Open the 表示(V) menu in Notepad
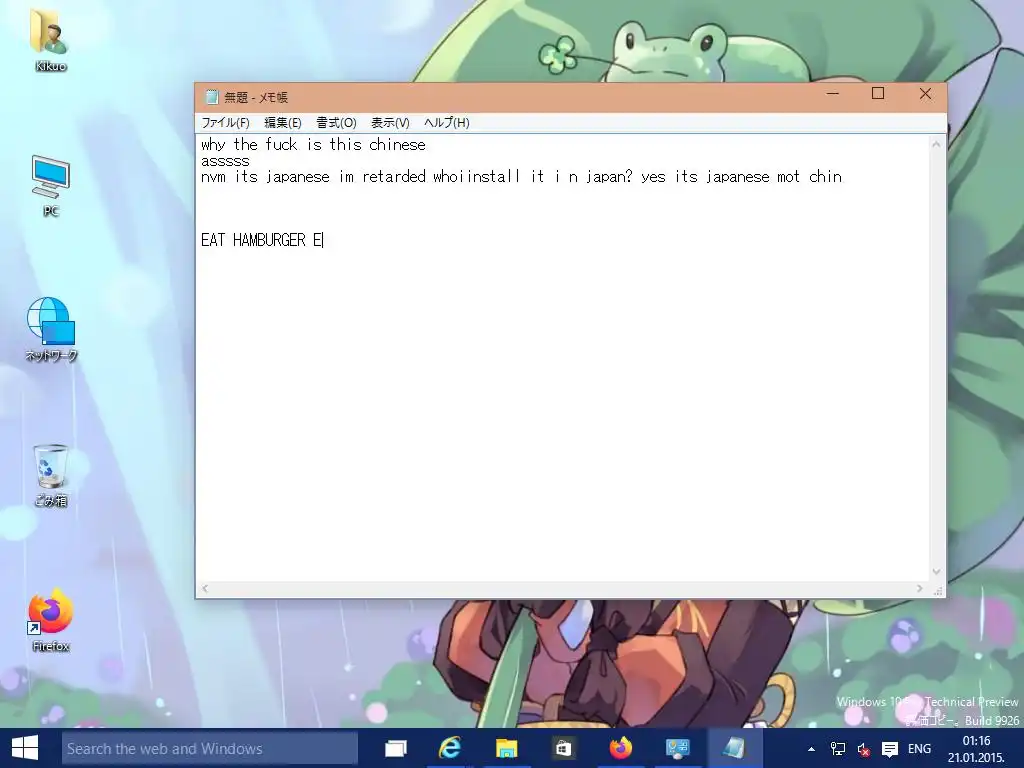The height and width of the screenshot is (768, 1024). point(390,123)
